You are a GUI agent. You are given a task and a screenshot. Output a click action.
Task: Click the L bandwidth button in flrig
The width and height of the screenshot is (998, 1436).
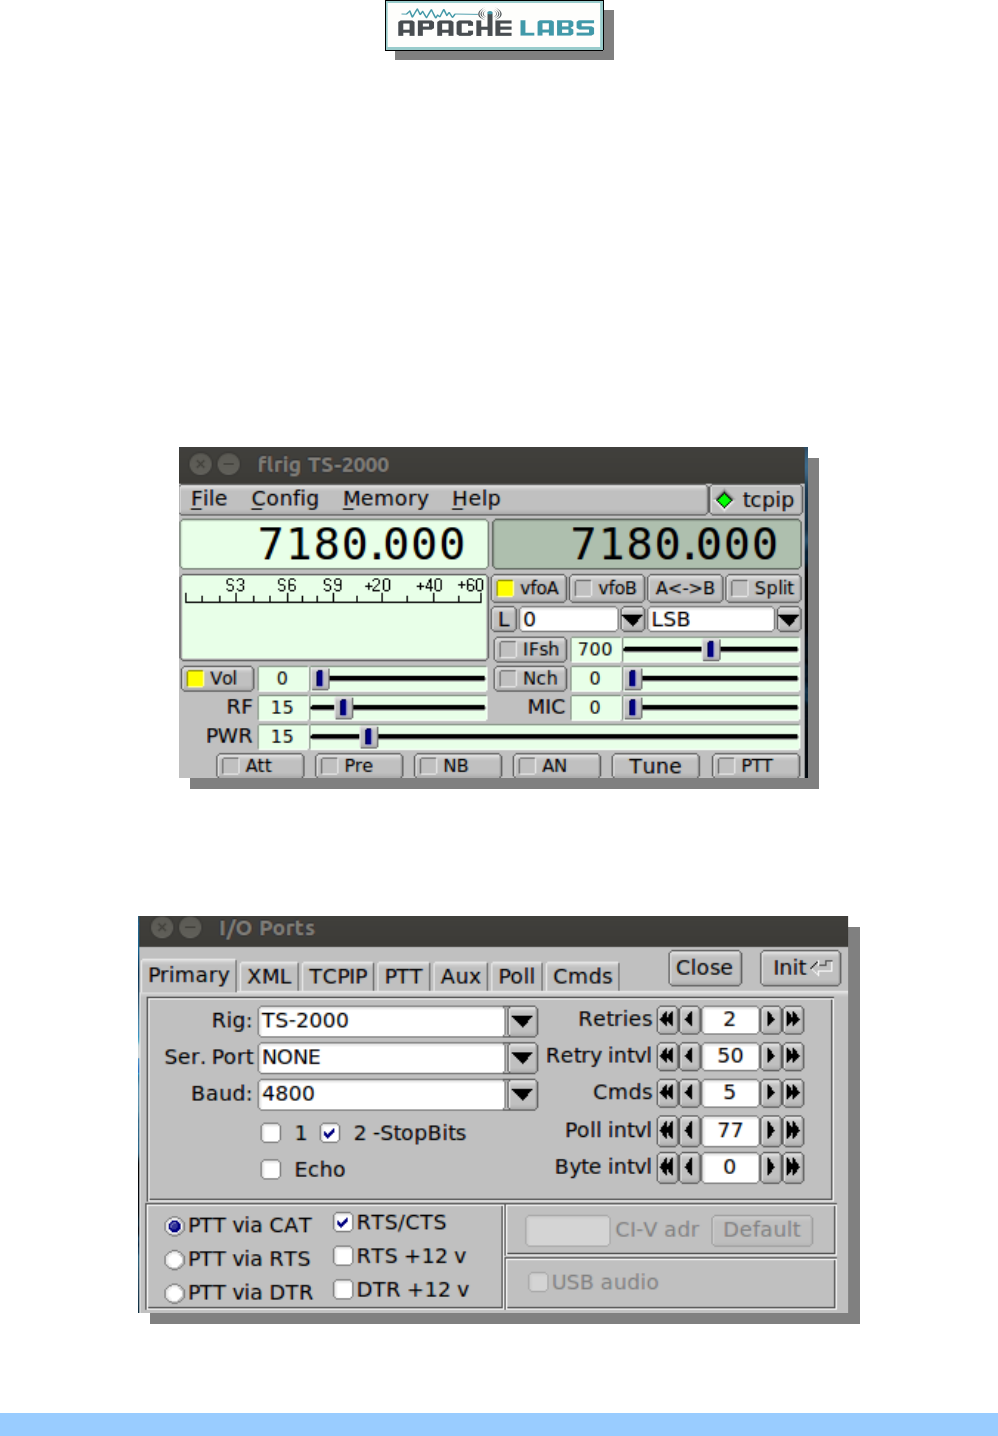(x=504, y=619)
